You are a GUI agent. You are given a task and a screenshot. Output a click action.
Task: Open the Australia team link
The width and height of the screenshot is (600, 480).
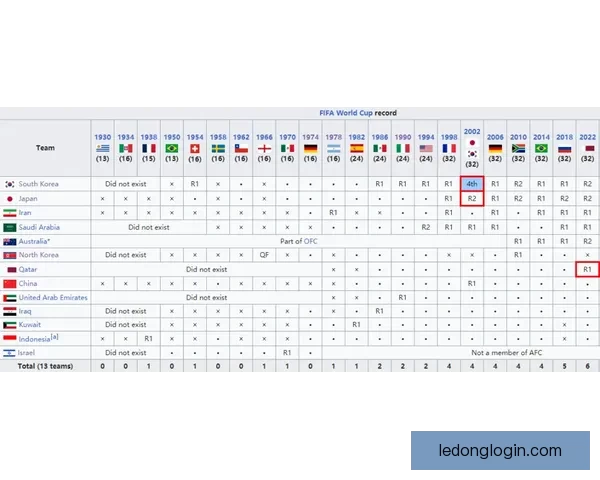33,241
